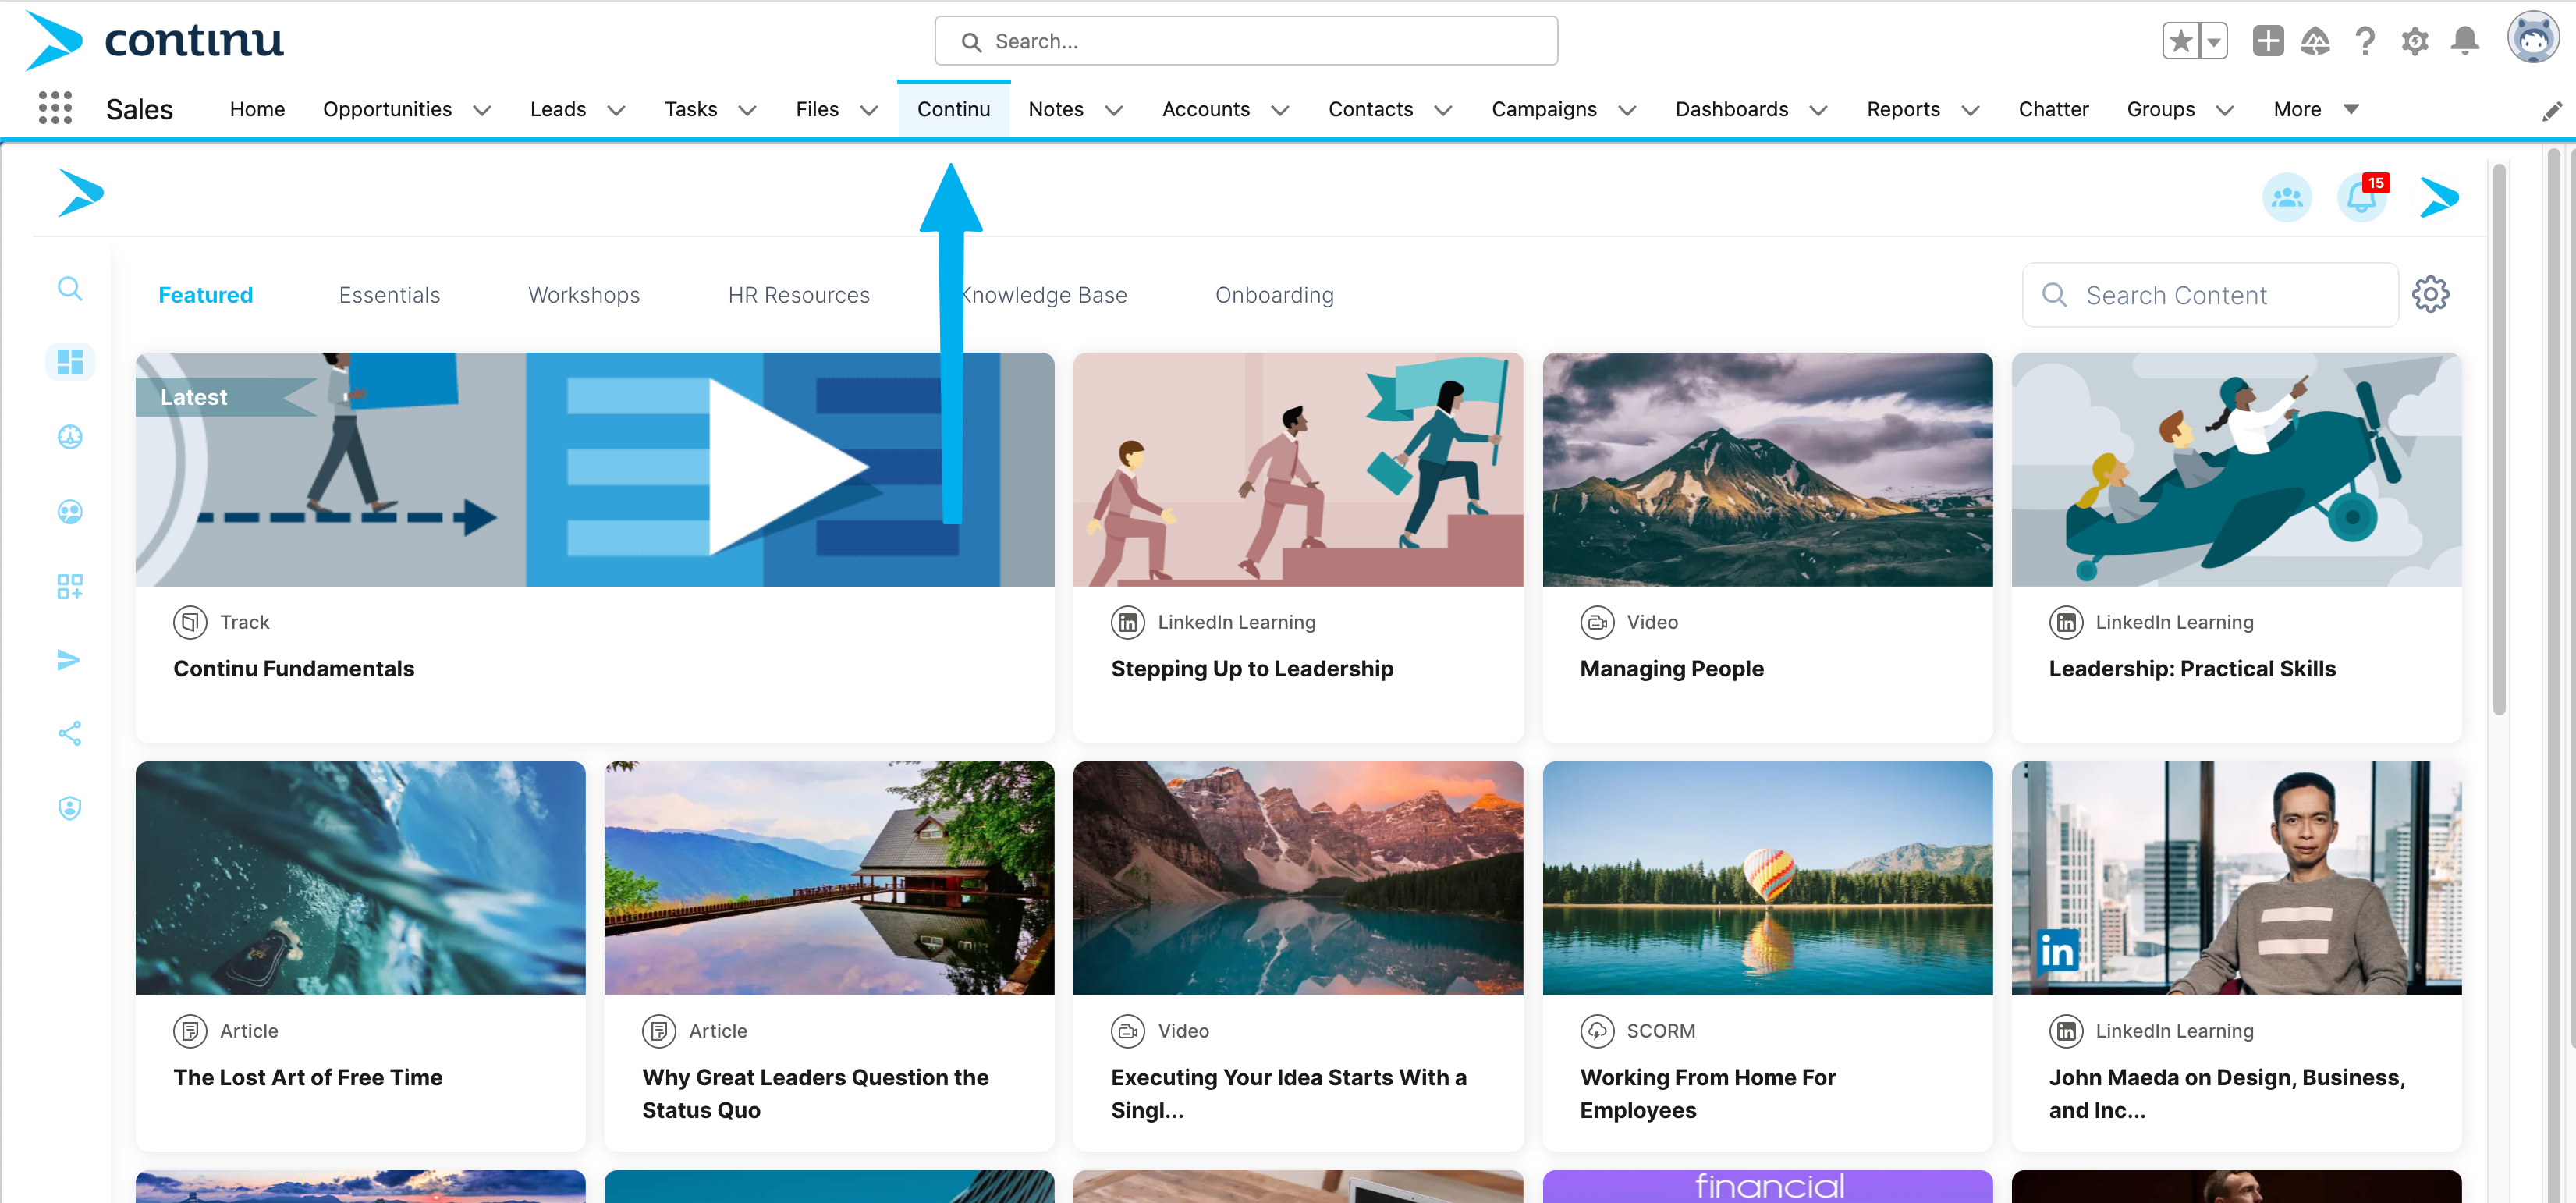Viewport: 2576px width, 1203px height.
Task: Open the More navigation dropdown
Action: [x=2316, y=109]
